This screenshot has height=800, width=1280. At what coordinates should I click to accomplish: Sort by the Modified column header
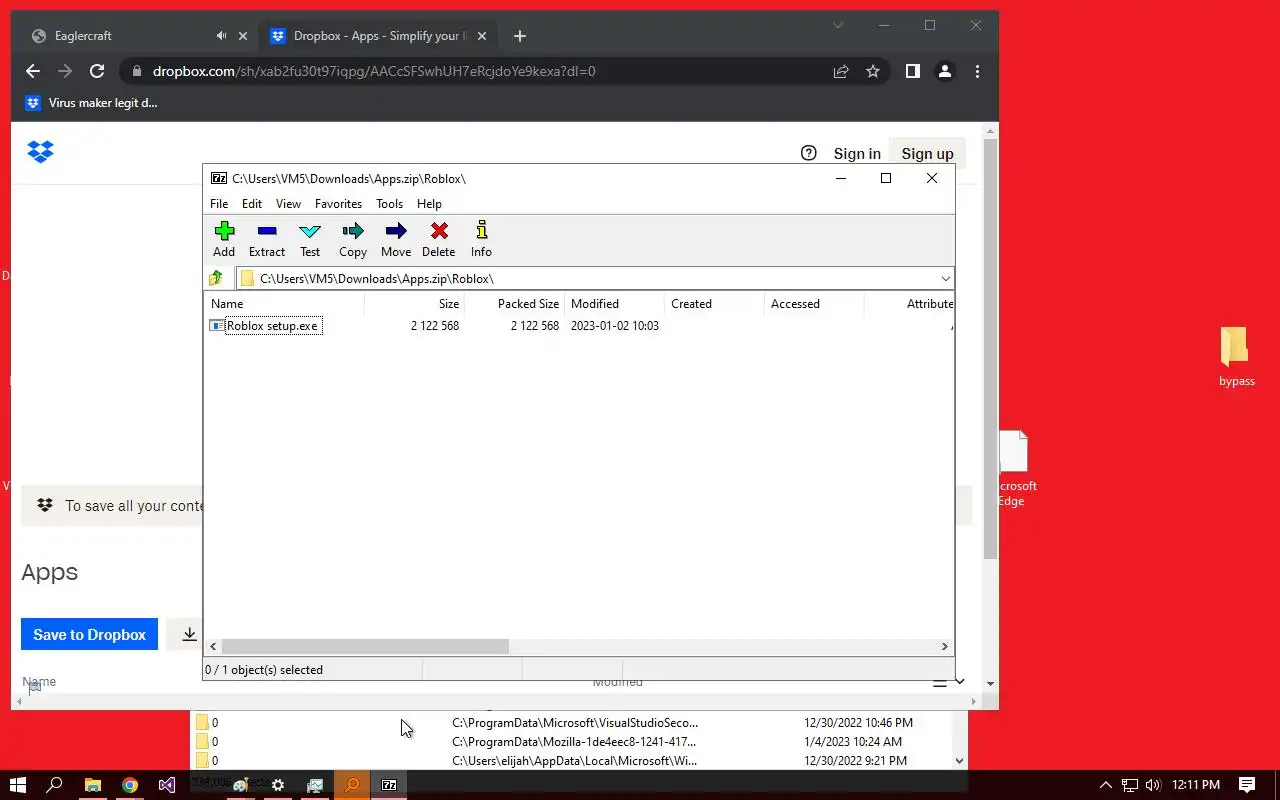coord(614,304)
